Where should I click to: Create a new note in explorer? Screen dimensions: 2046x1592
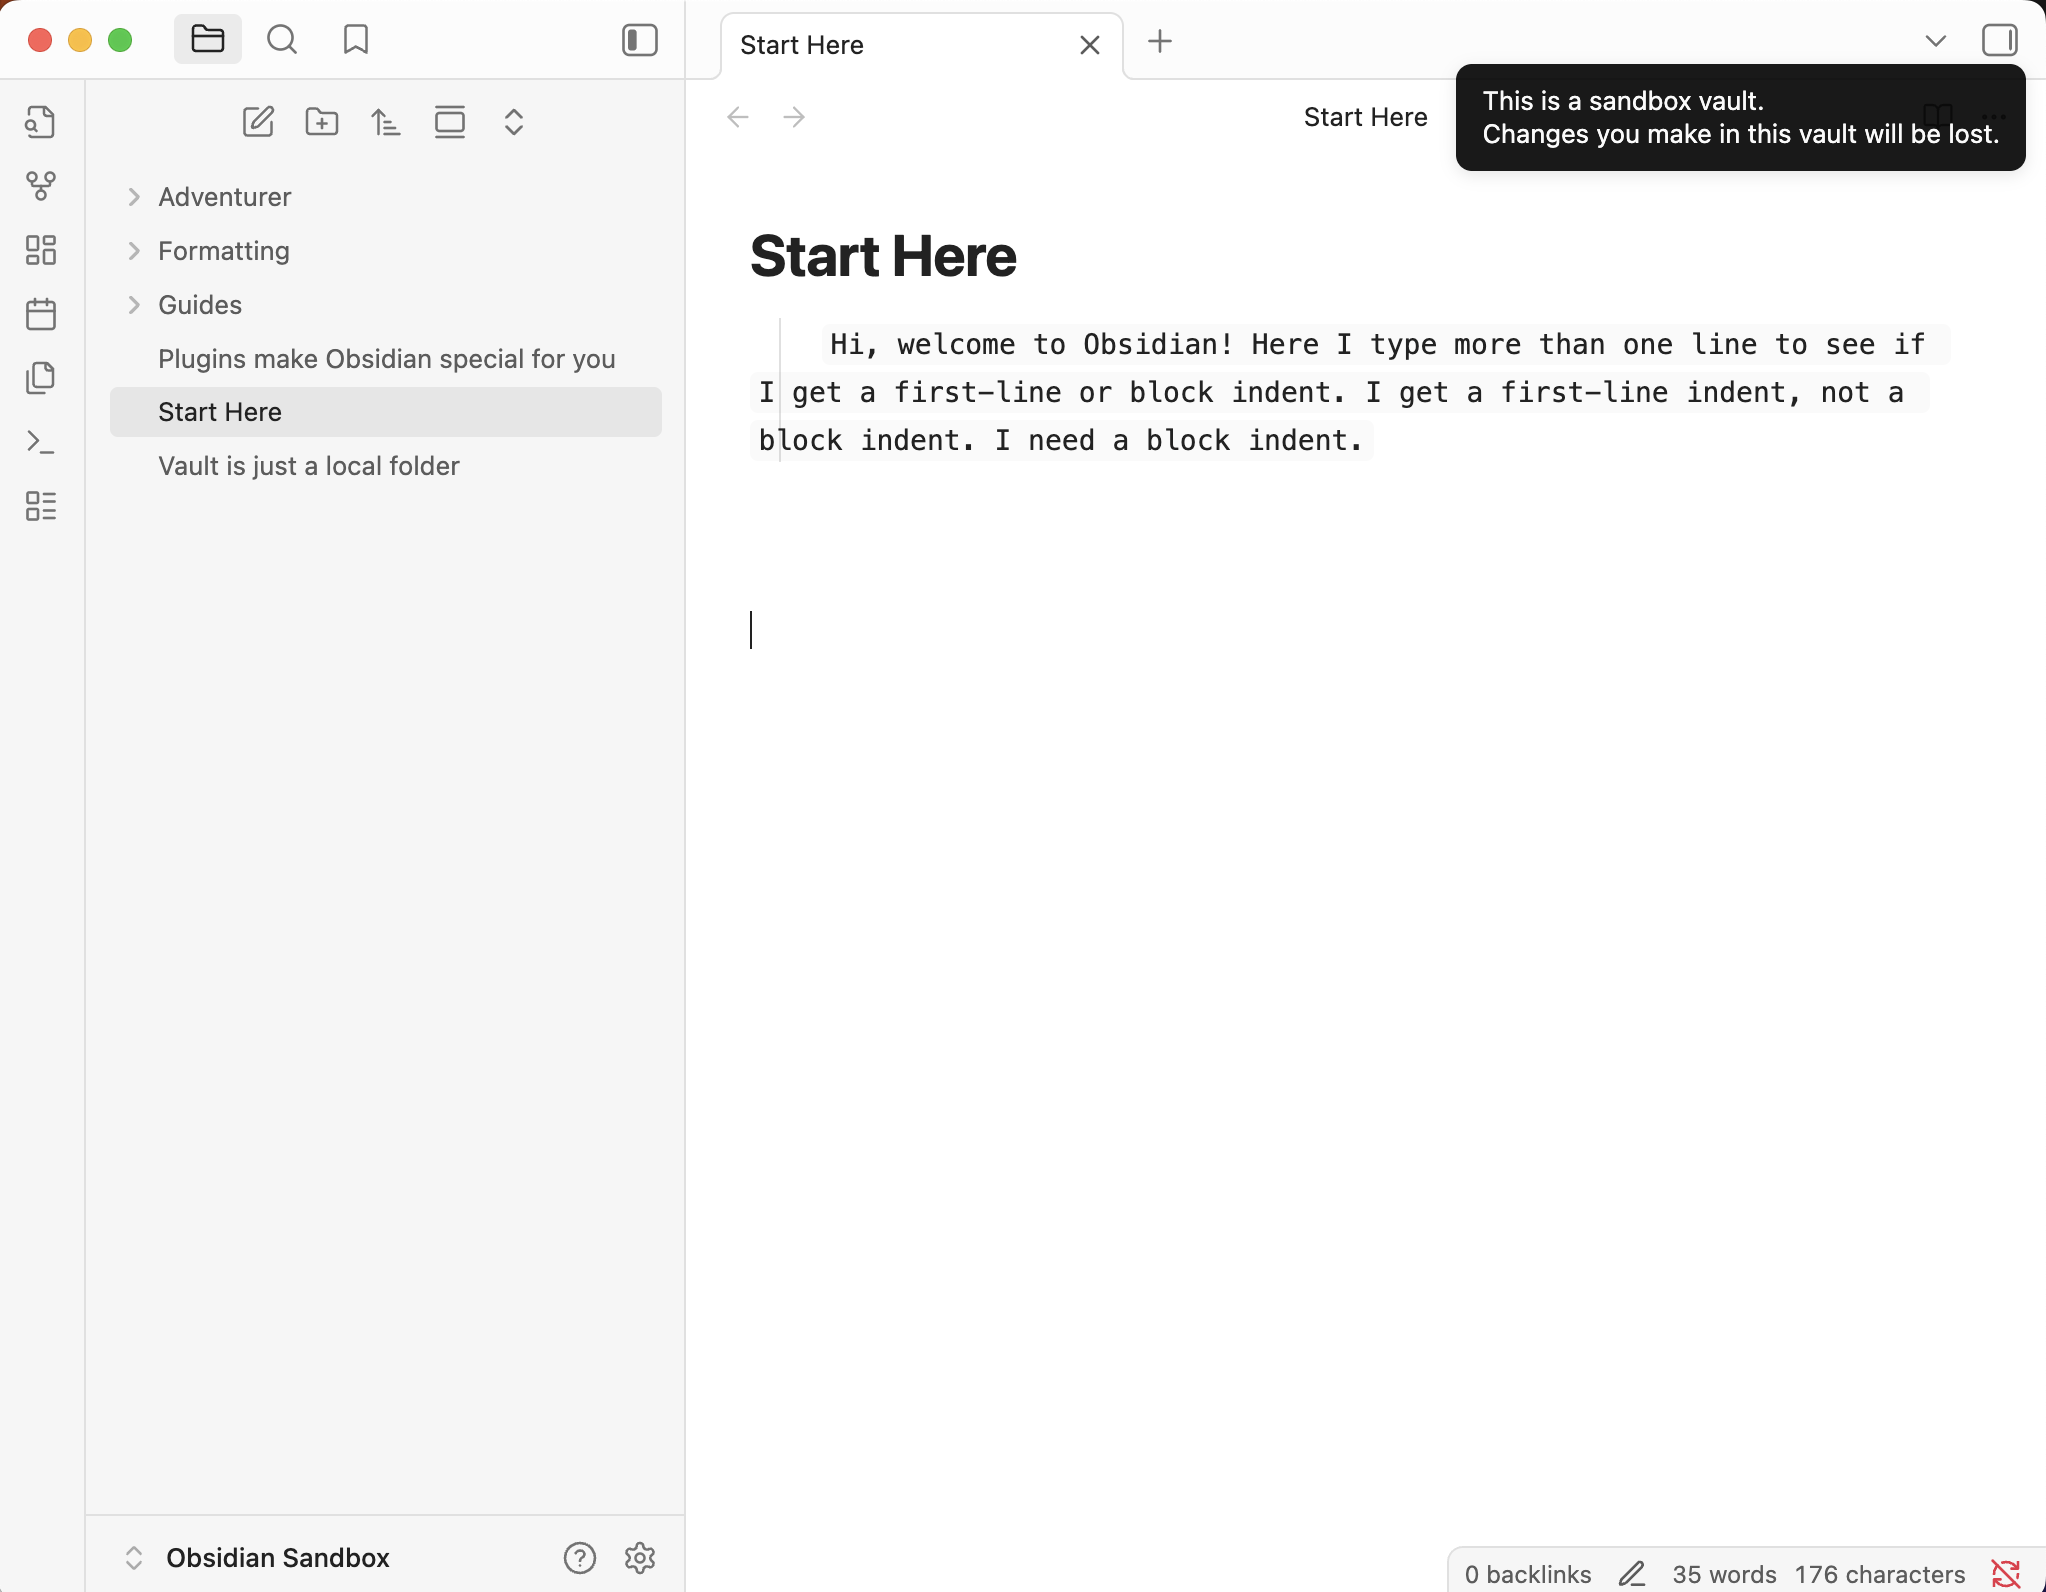click(x=258, y=122)
